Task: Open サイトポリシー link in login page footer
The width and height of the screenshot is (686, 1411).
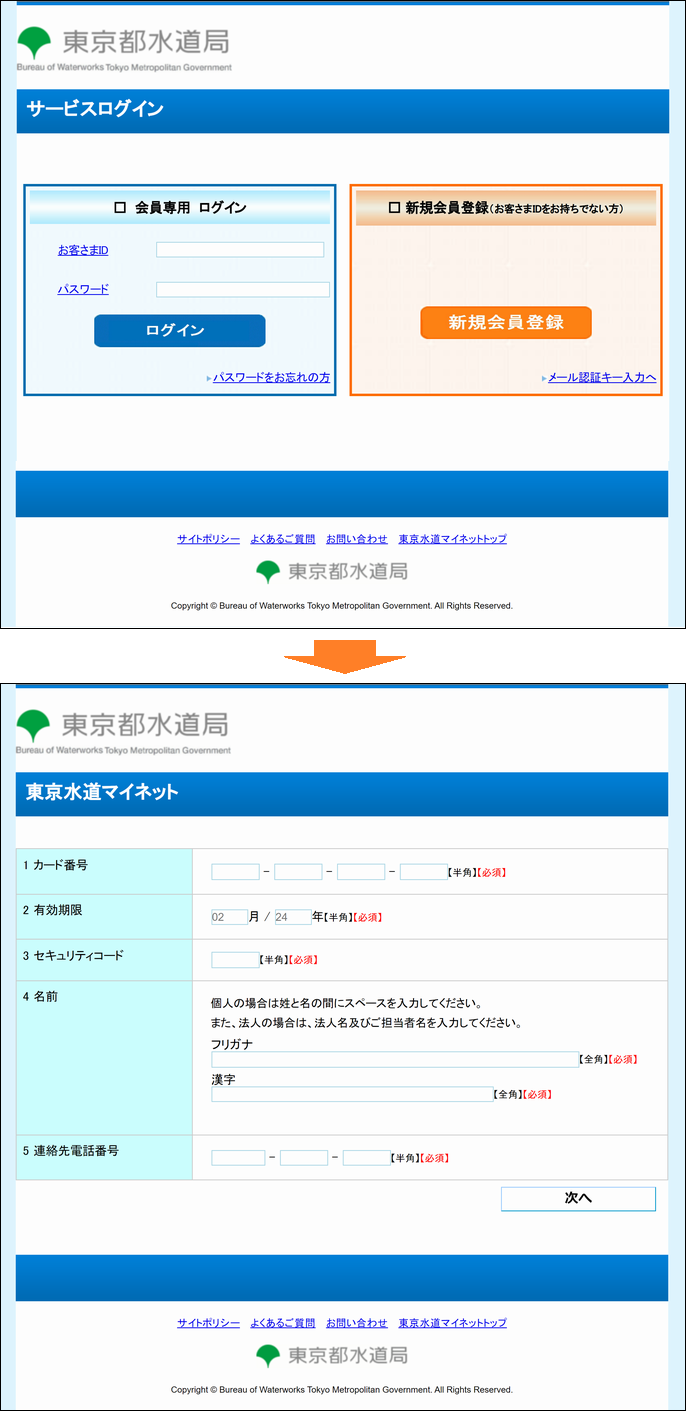Action: tap(208, 539)
